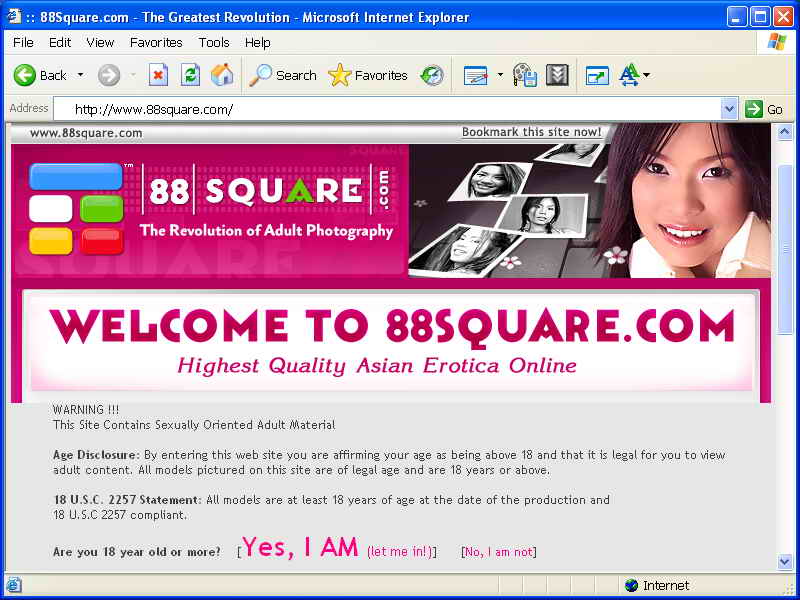This screenshot has height=600, width=800.
Task: Refresh the page using the green arrows icon
Action: [190, 76]
